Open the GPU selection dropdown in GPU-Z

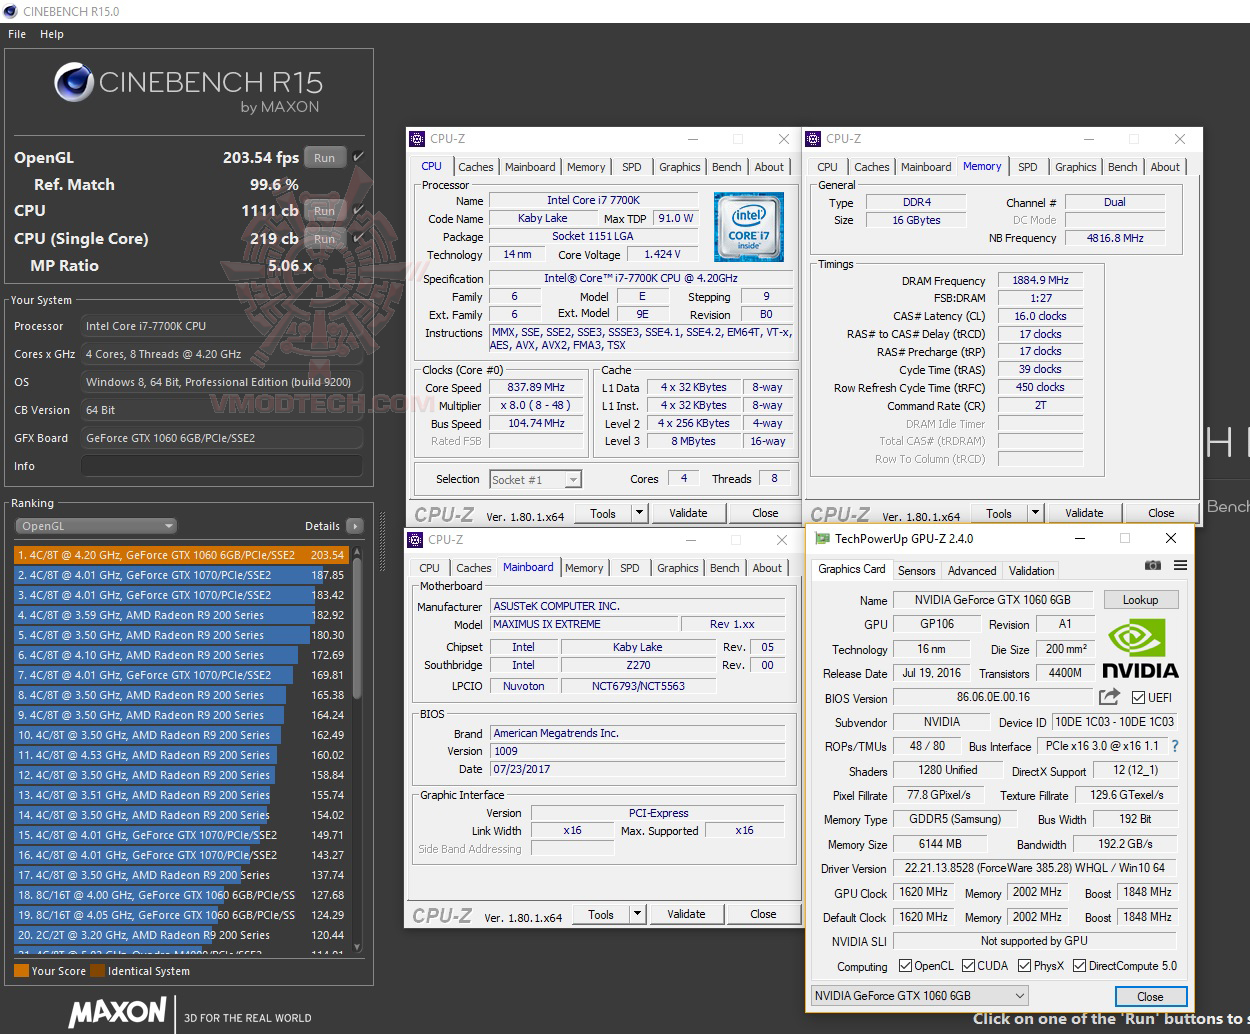coord(919,995)
